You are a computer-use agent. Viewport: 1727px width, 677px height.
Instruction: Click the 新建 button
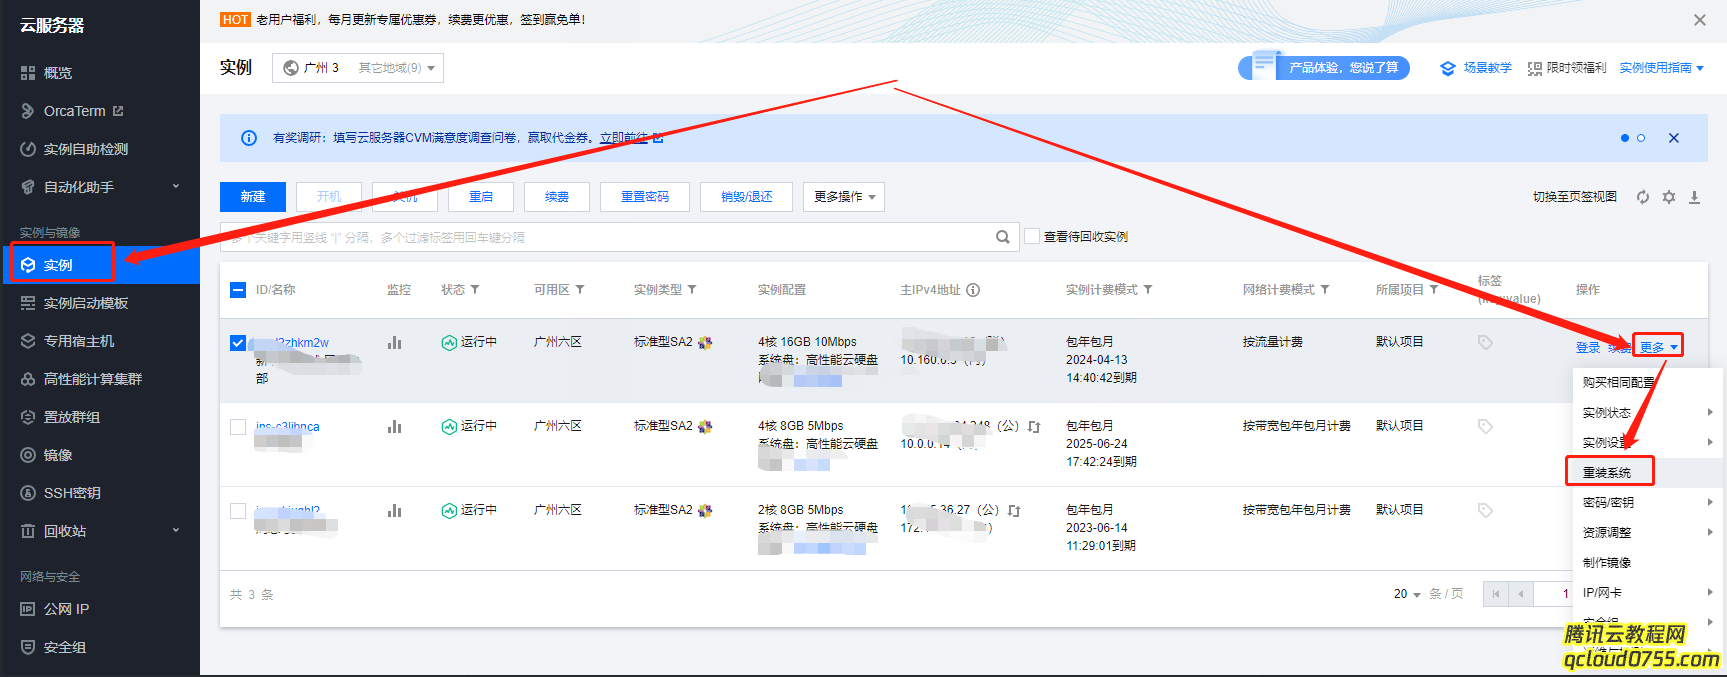tap(253, 197)
